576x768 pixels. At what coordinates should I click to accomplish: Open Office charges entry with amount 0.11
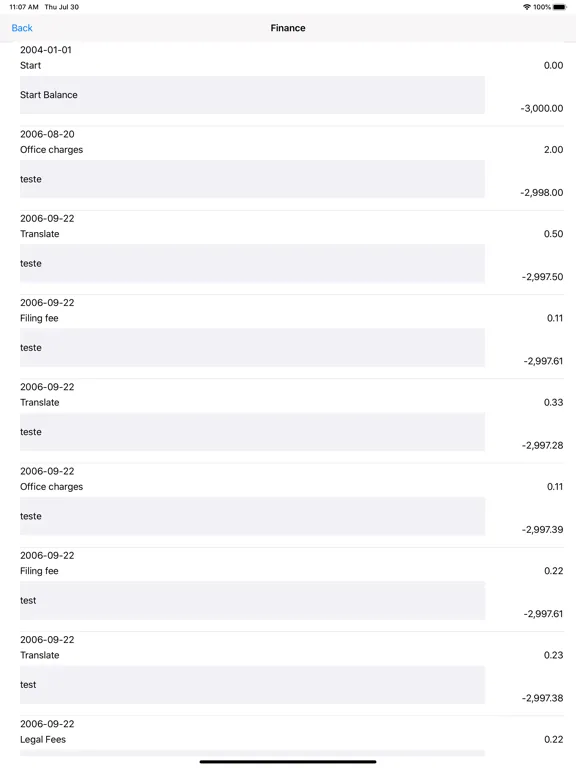(x=291, y=505)
